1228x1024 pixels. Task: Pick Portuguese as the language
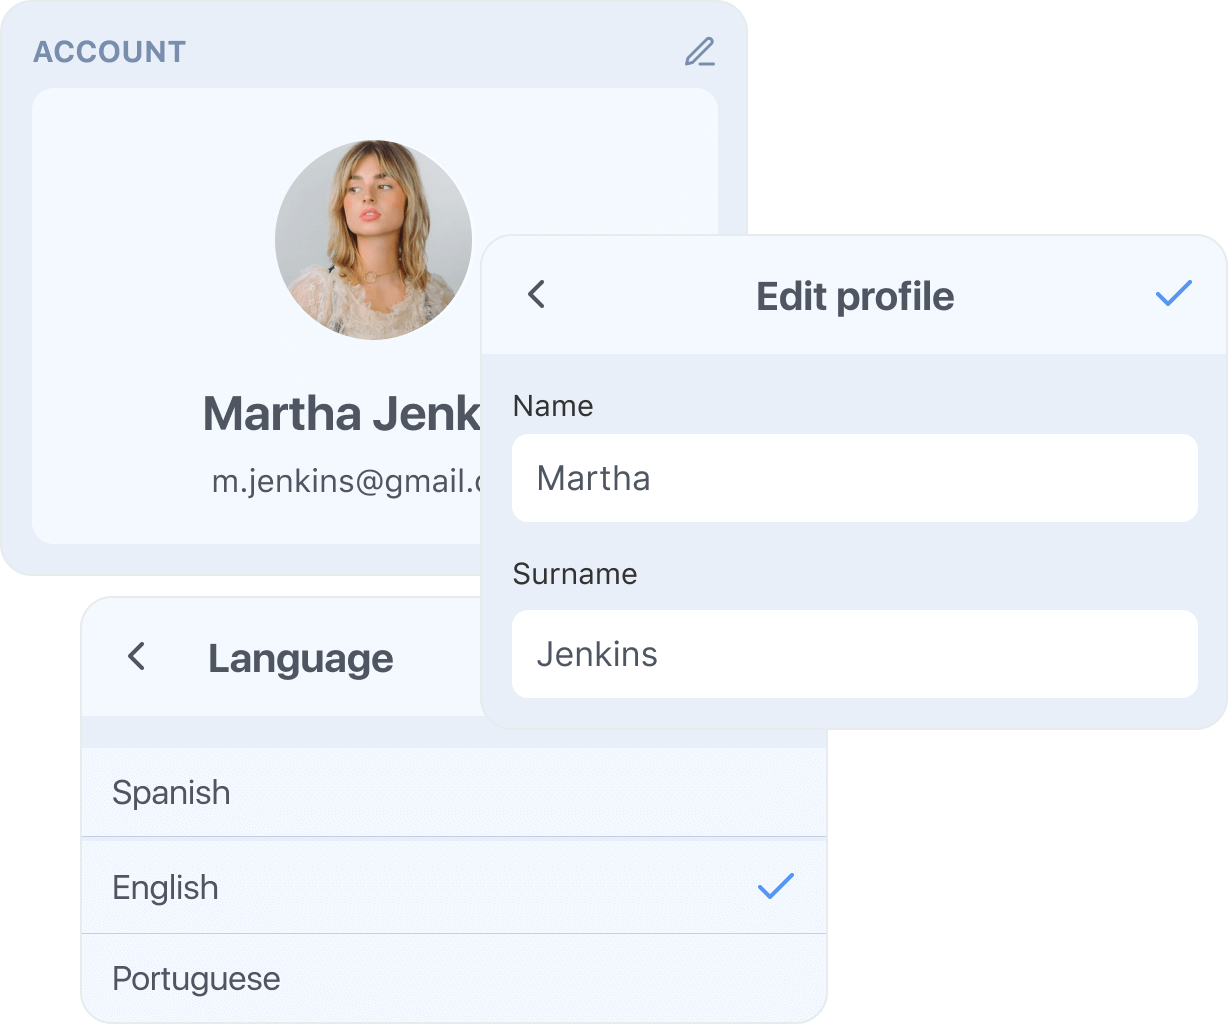[300, 978]
